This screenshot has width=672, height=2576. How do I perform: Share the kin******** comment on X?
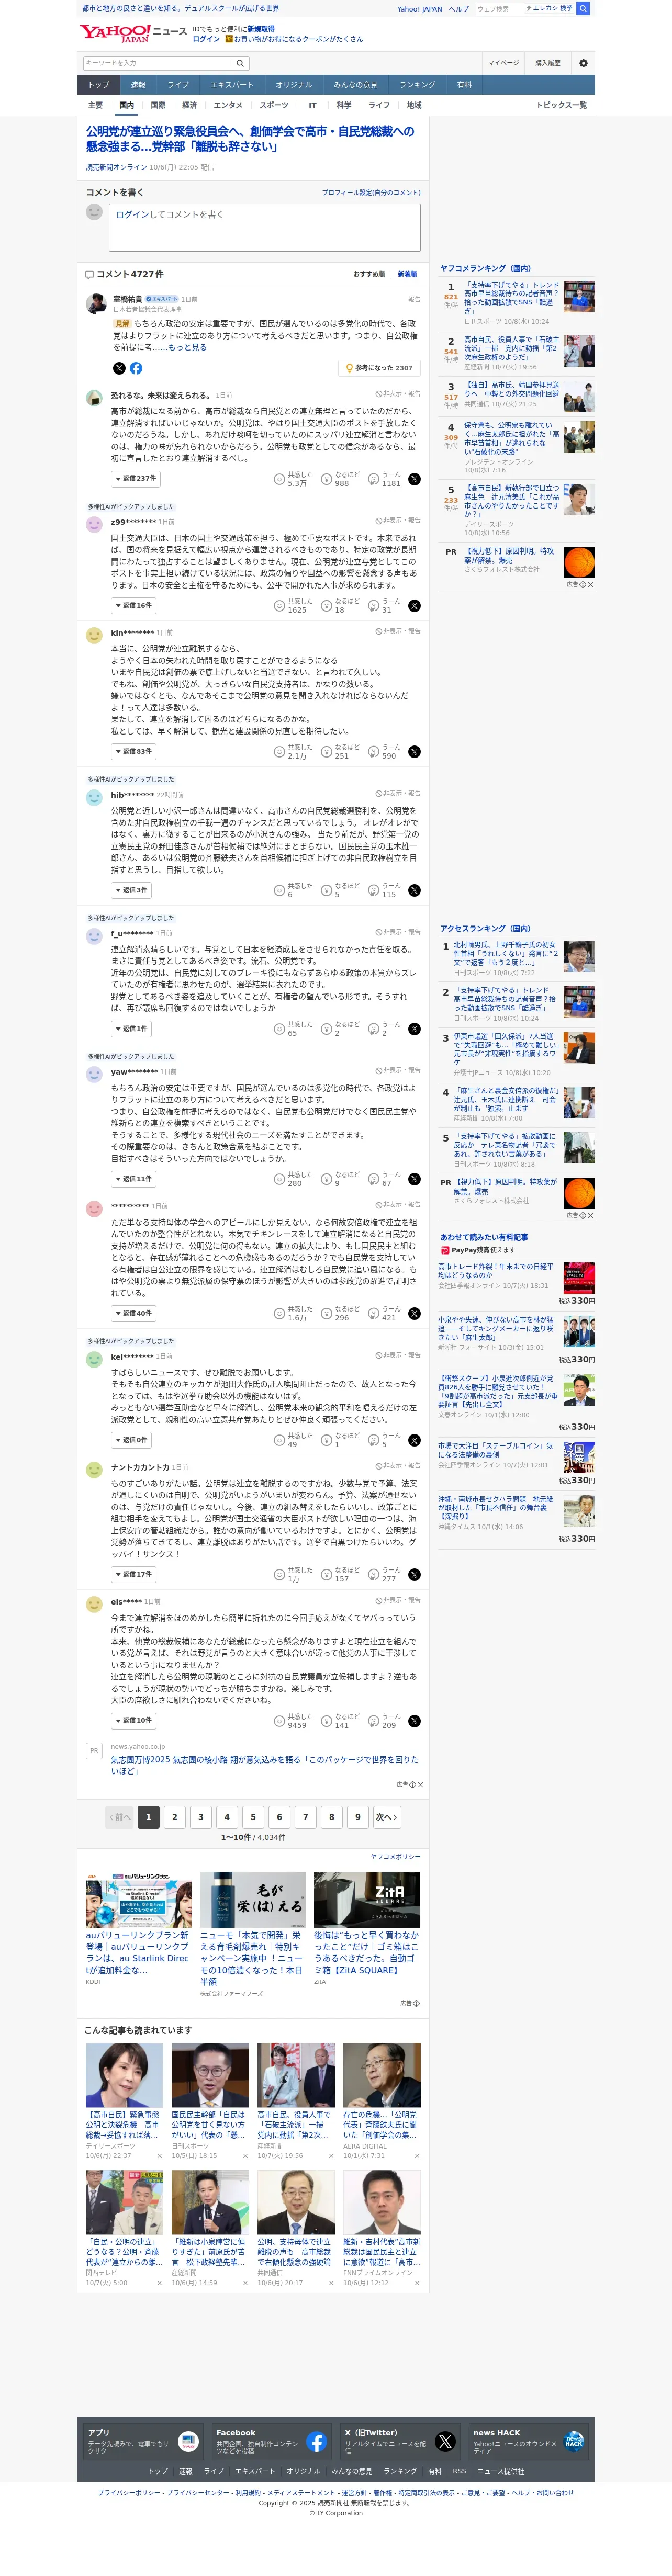[x=414, y=752]
